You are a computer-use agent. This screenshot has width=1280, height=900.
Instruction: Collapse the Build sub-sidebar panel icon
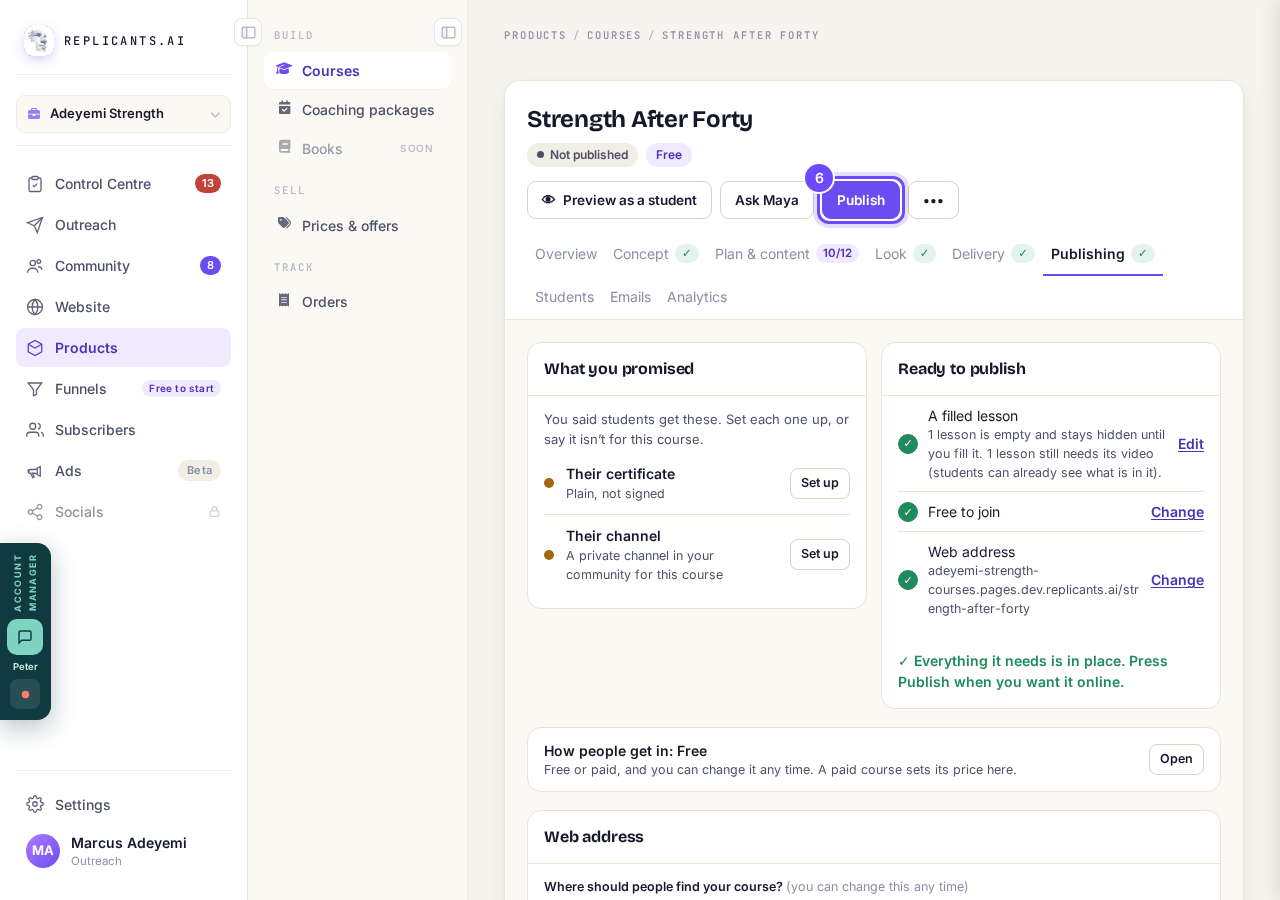click(448, 32)
